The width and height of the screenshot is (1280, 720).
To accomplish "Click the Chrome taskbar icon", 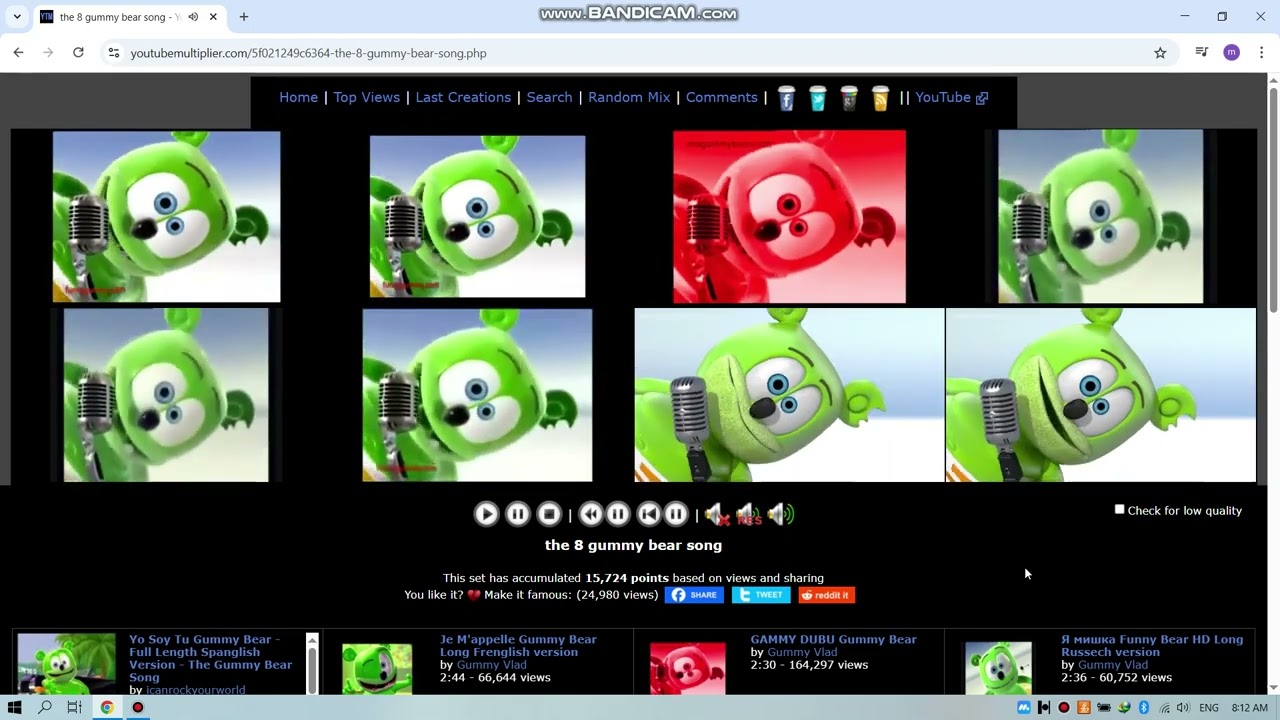I will [106, 708].
